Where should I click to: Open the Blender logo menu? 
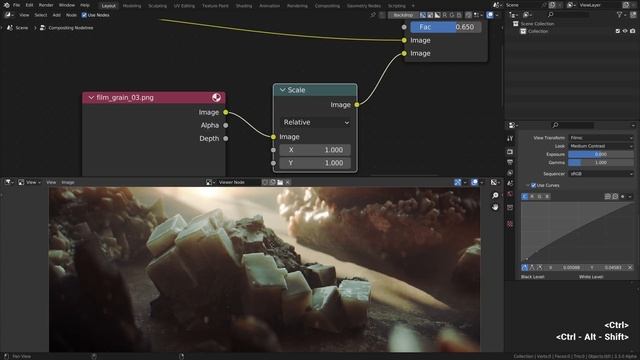(6, 5)
